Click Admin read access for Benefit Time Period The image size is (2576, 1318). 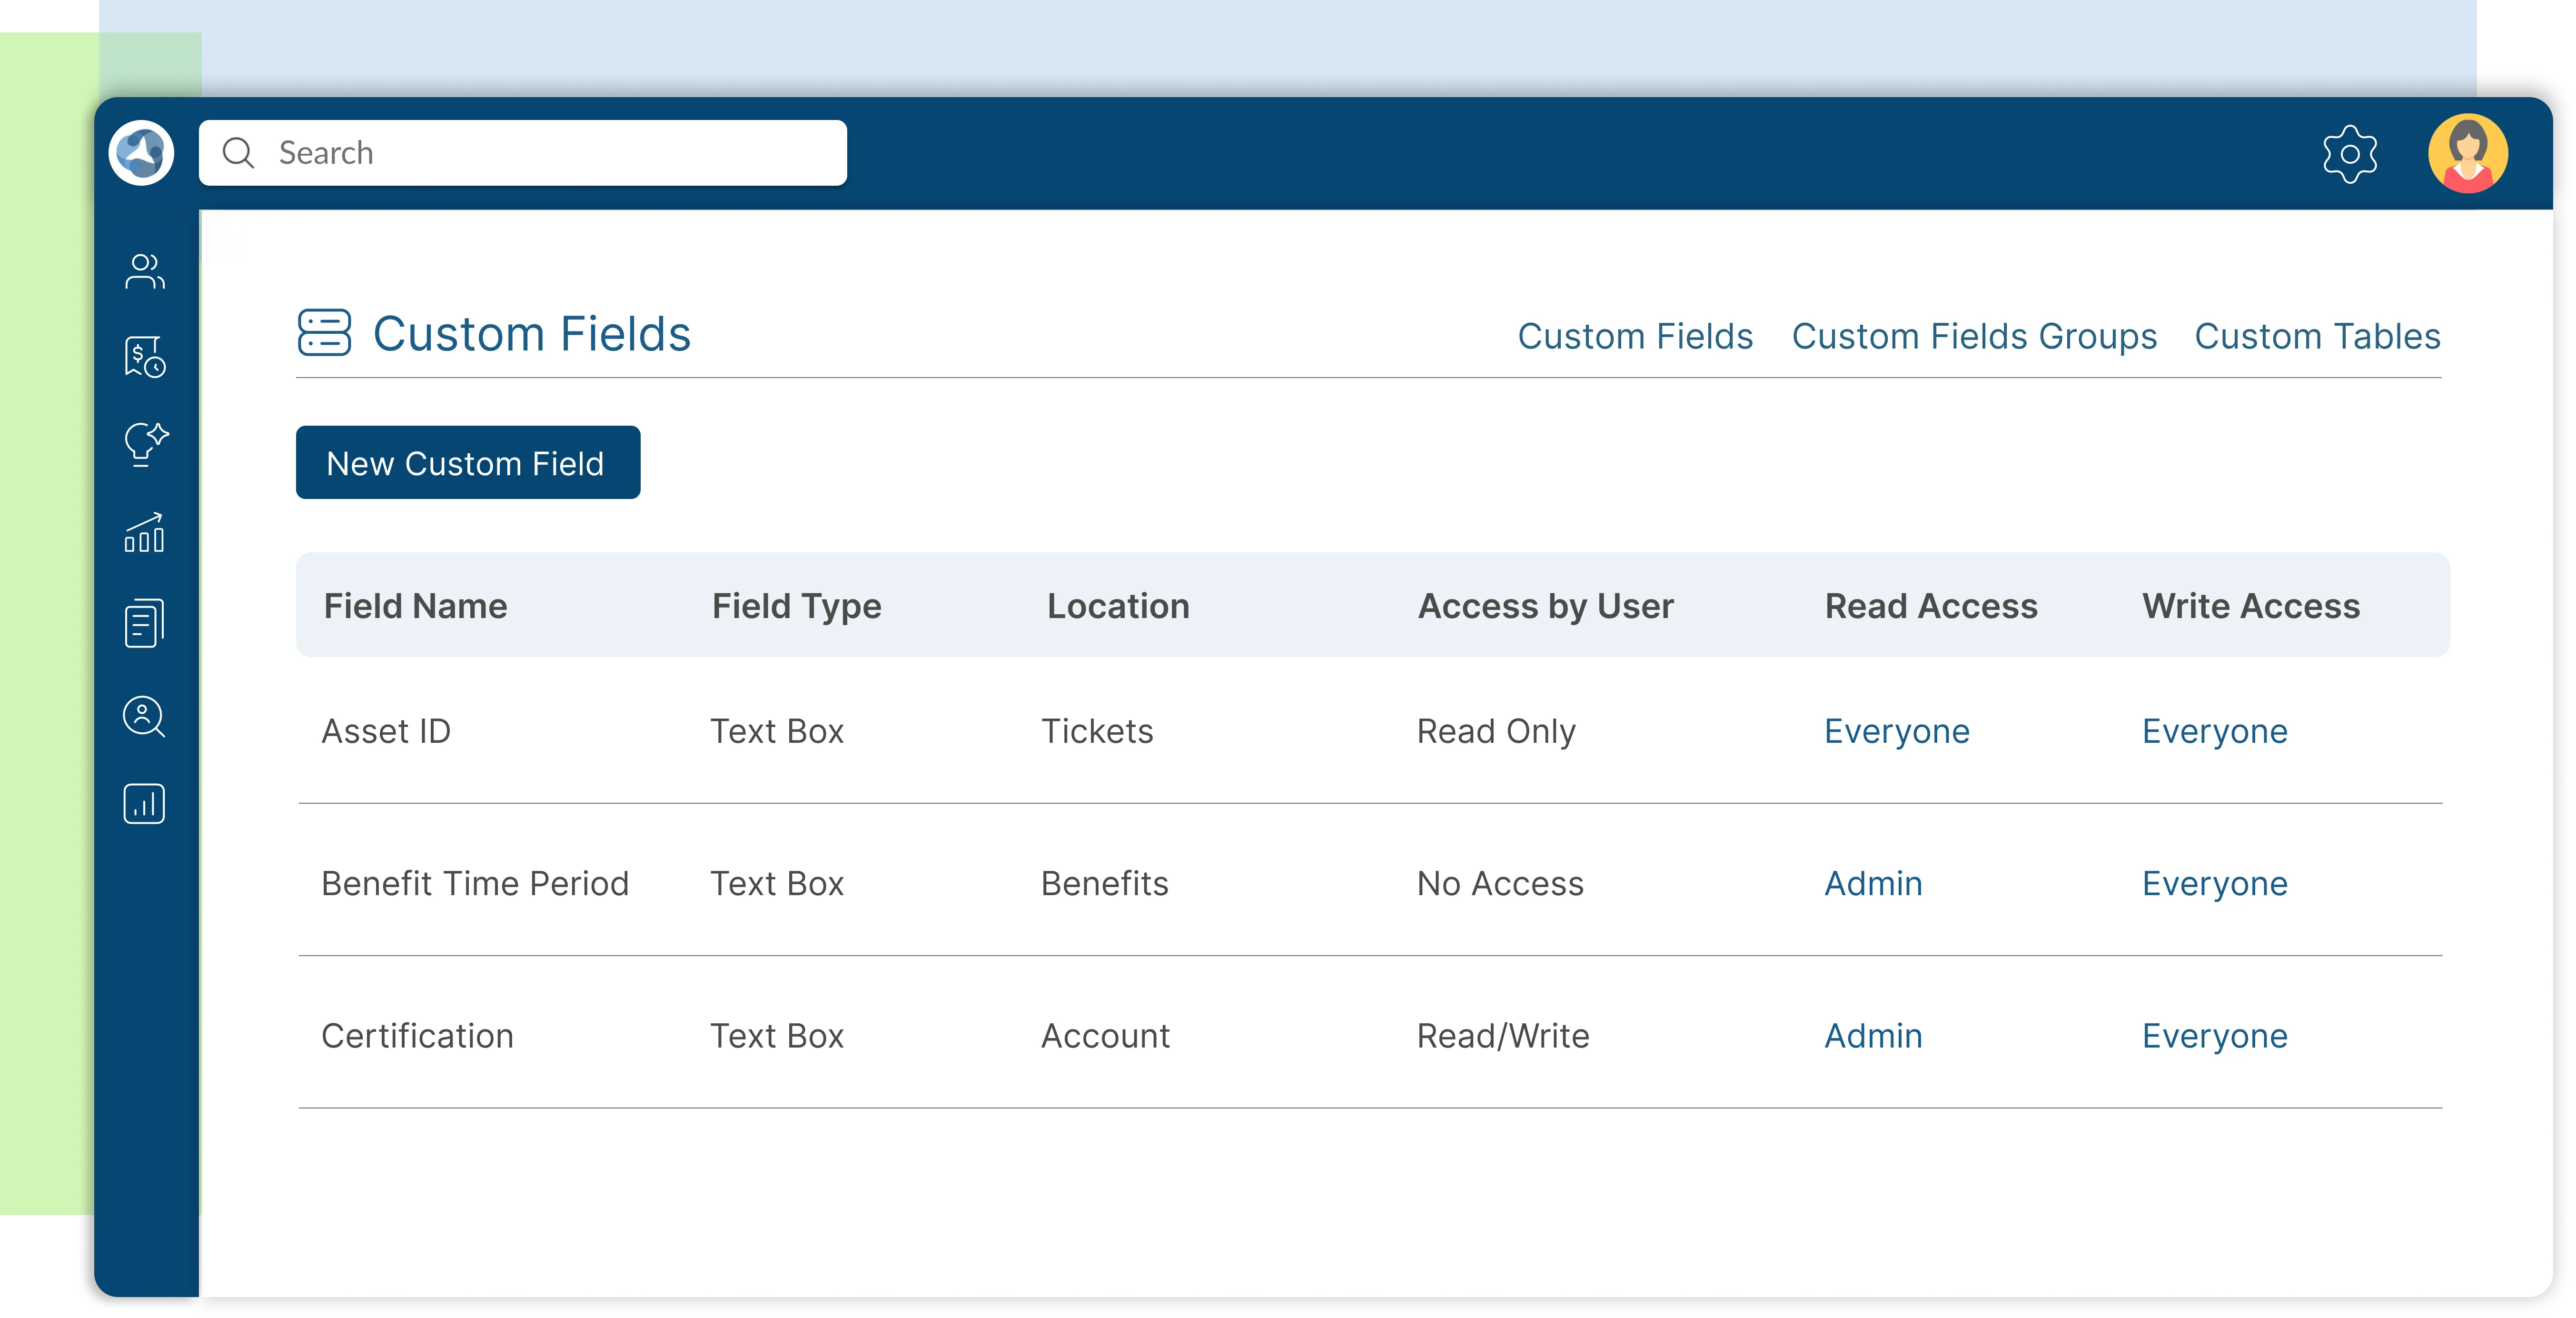[1872, 883]
